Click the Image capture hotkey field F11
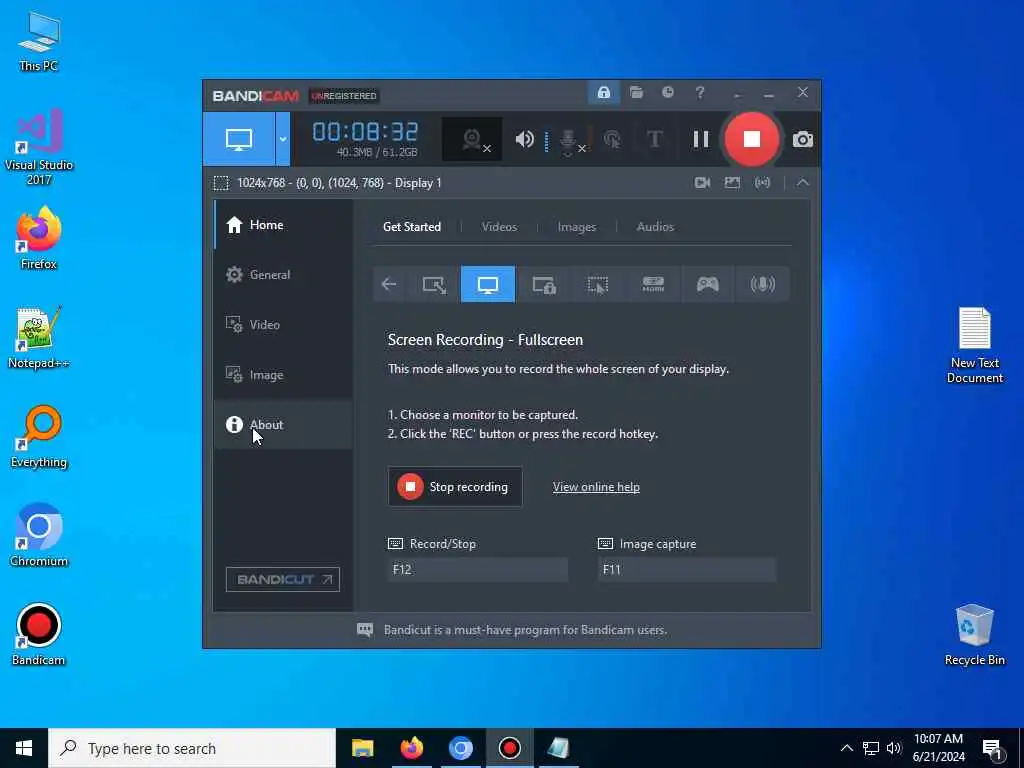Screen dimensions: 1024x768 tap(687, 569)
